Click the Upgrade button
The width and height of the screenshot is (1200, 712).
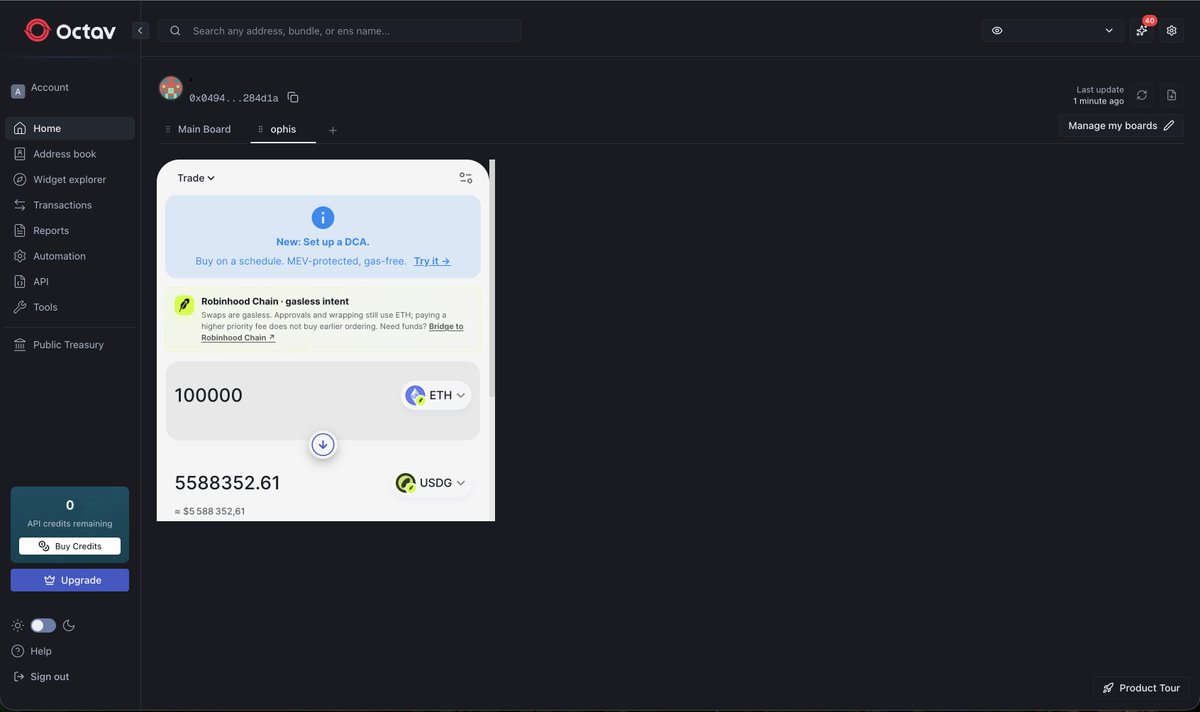point(70,580)
